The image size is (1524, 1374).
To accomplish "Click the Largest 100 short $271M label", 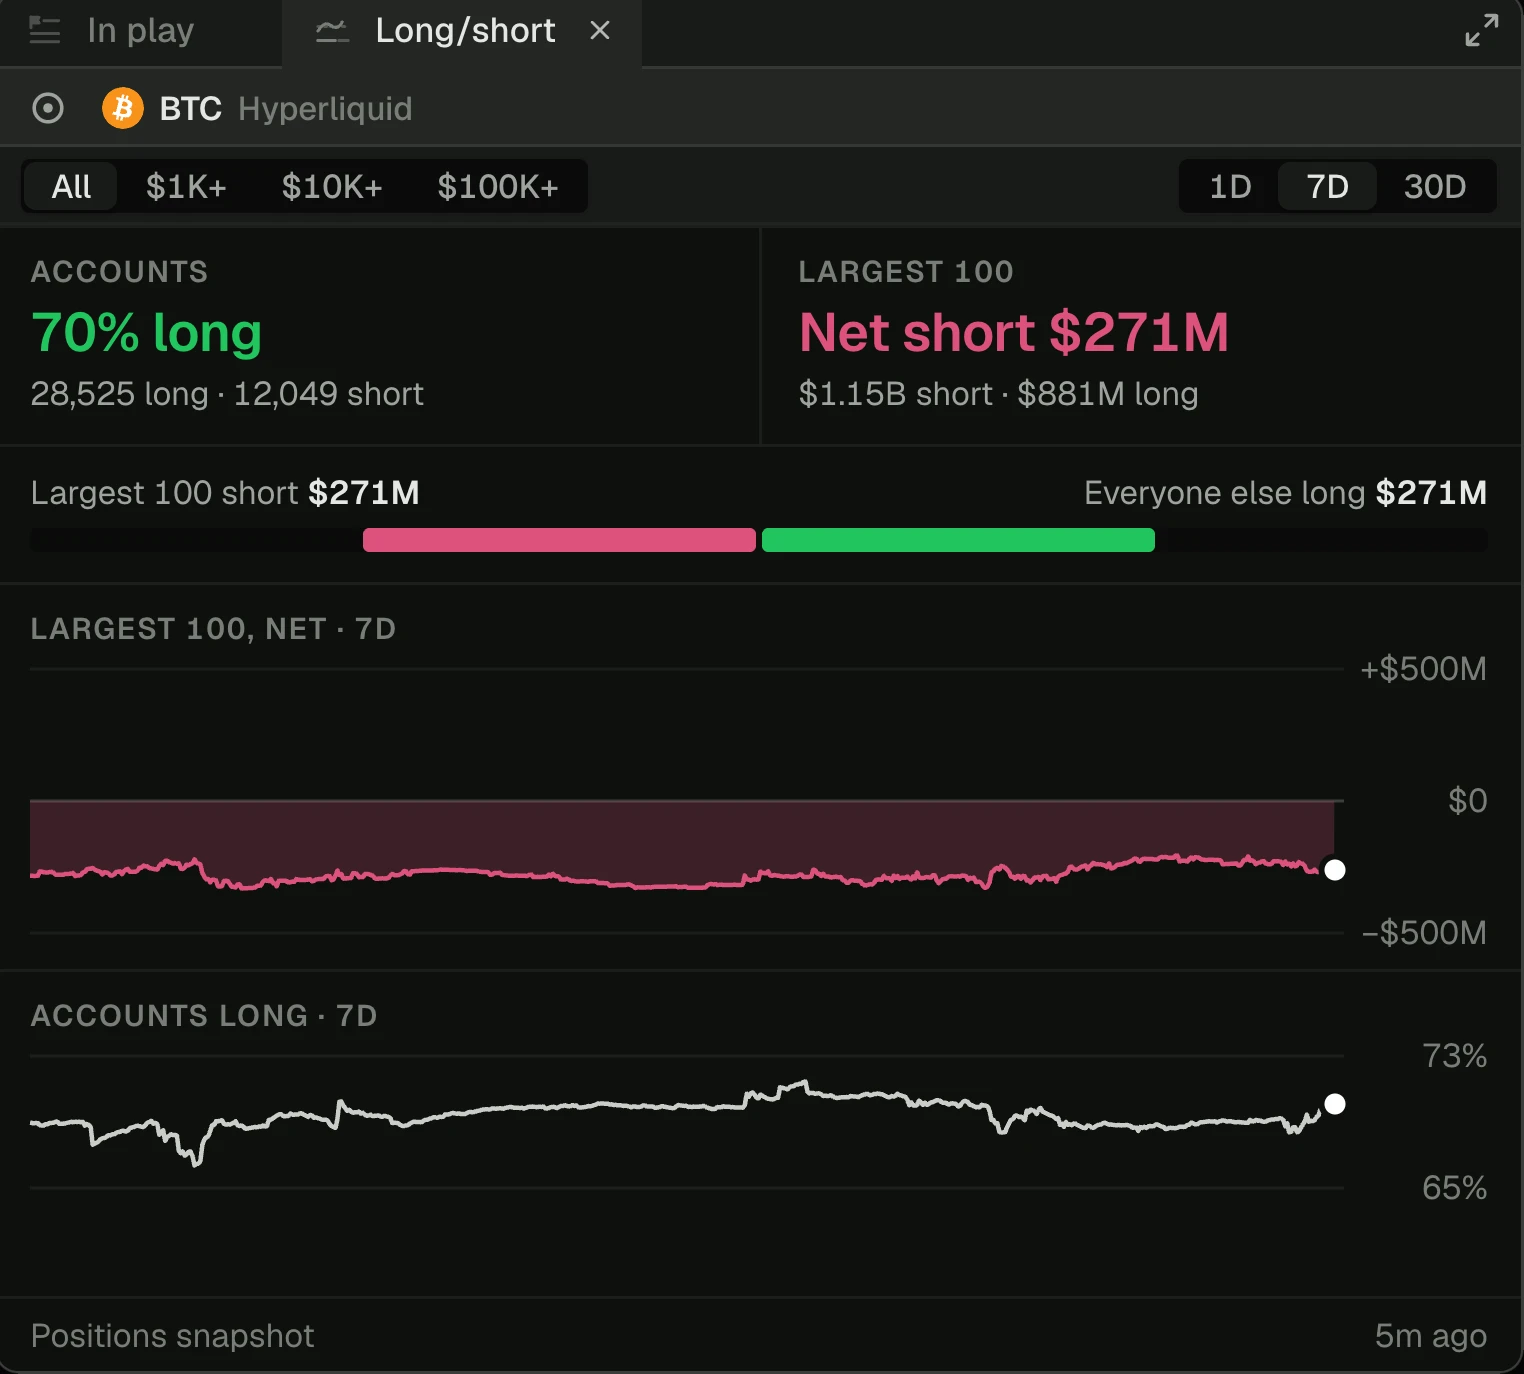I will 225,493.
